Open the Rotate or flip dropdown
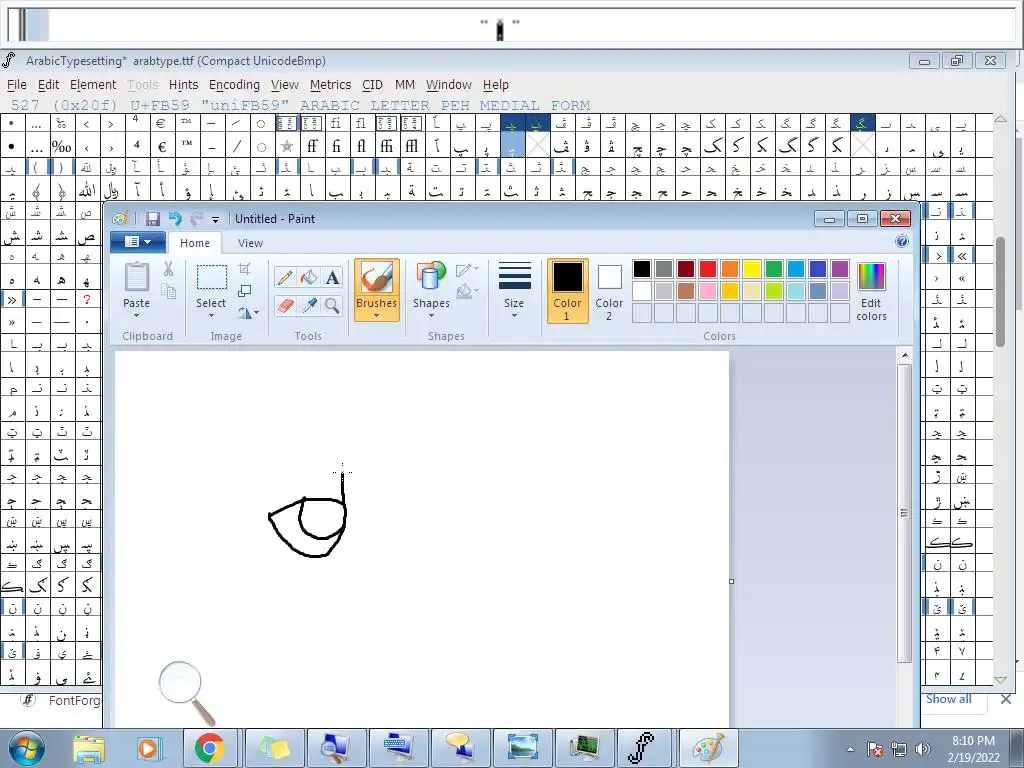The height and width of the screenshot is (768, 1024). 248,313
